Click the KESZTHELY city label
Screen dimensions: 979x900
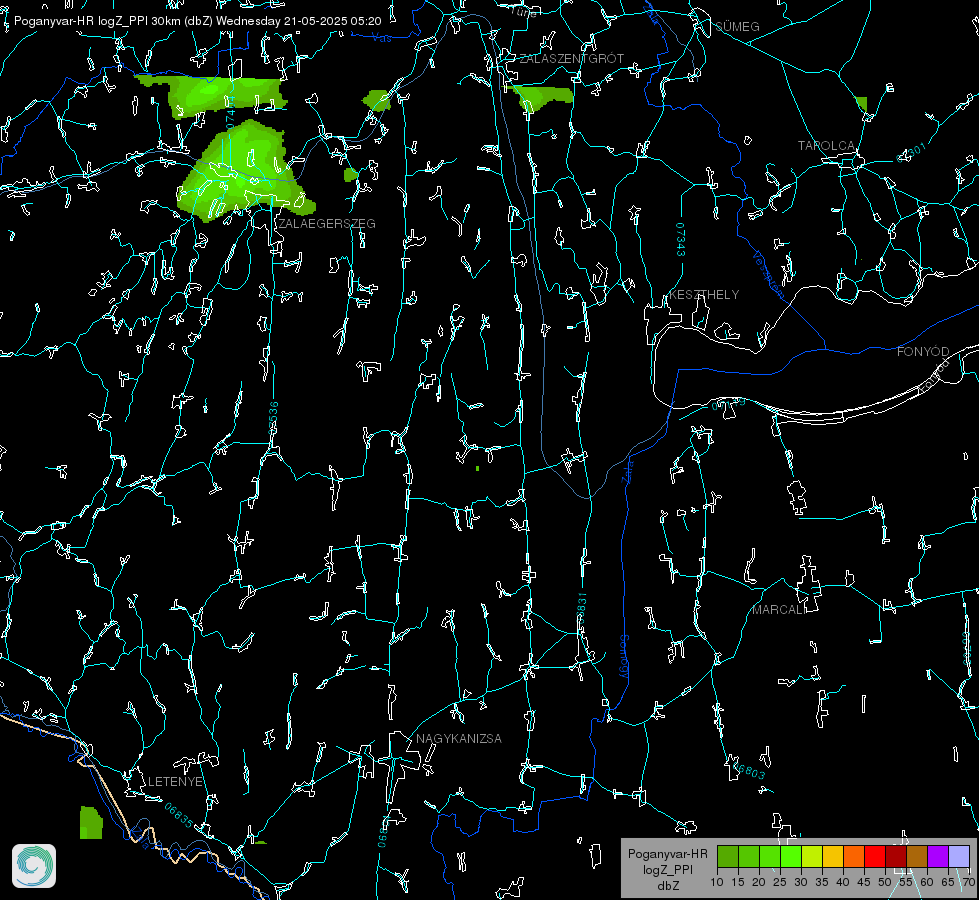pos(704,295)
